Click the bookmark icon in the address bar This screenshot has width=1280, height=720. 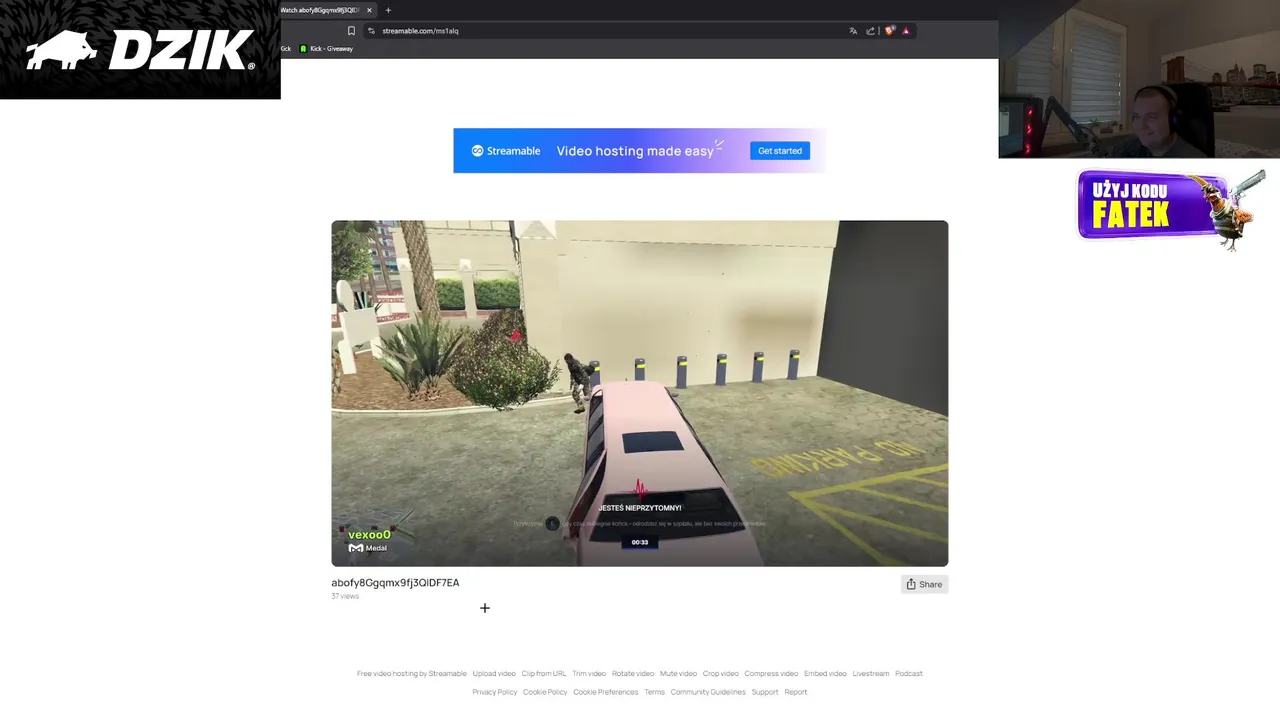(351, 31)
